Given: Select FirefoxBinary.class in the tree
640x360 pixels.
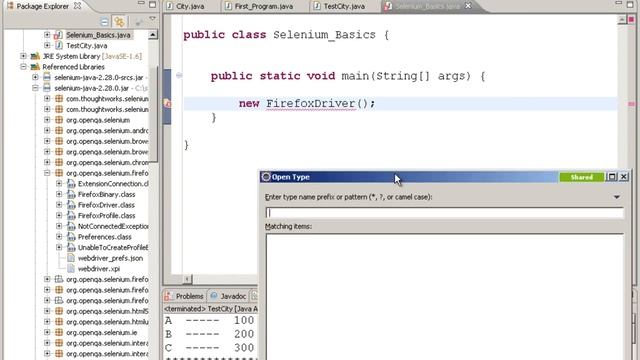Looking at the screenshot, I should (x=107, y=194).
